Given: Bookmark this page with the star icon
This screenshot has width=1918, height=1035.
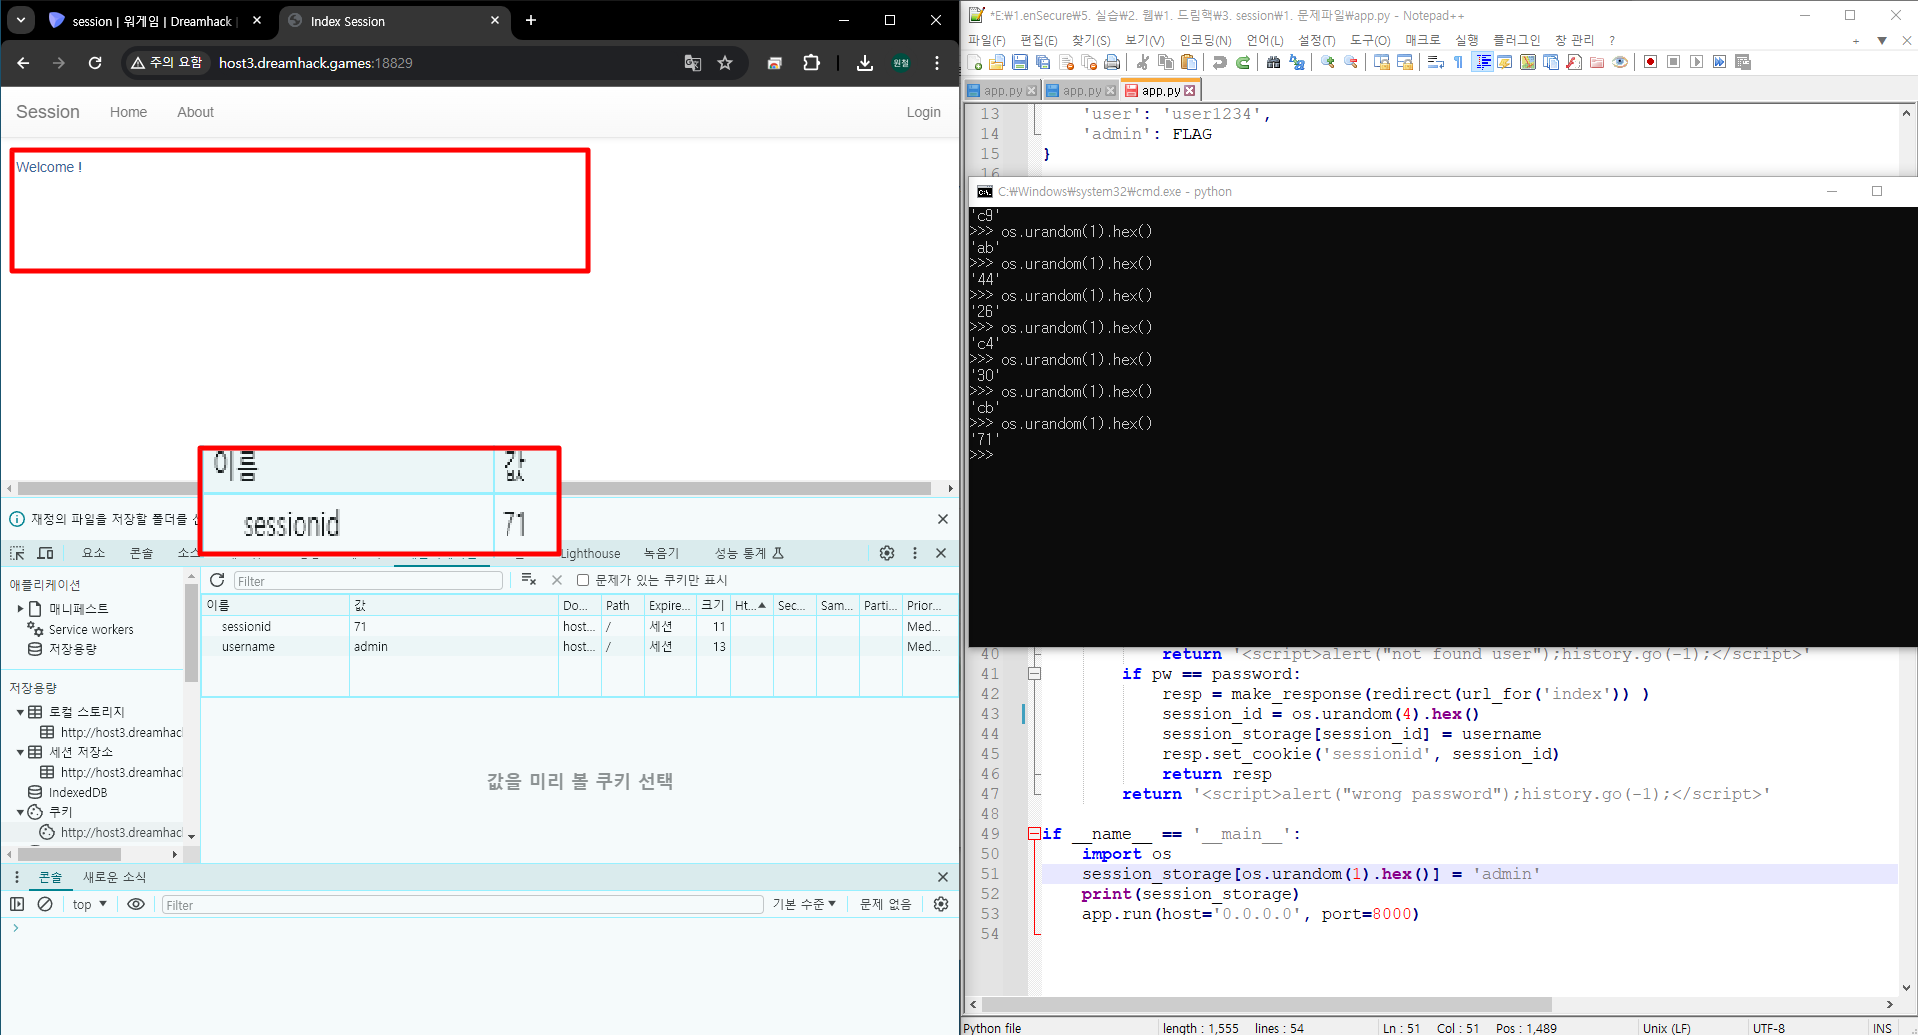Looking at the screenshot, I should (725, 63).
